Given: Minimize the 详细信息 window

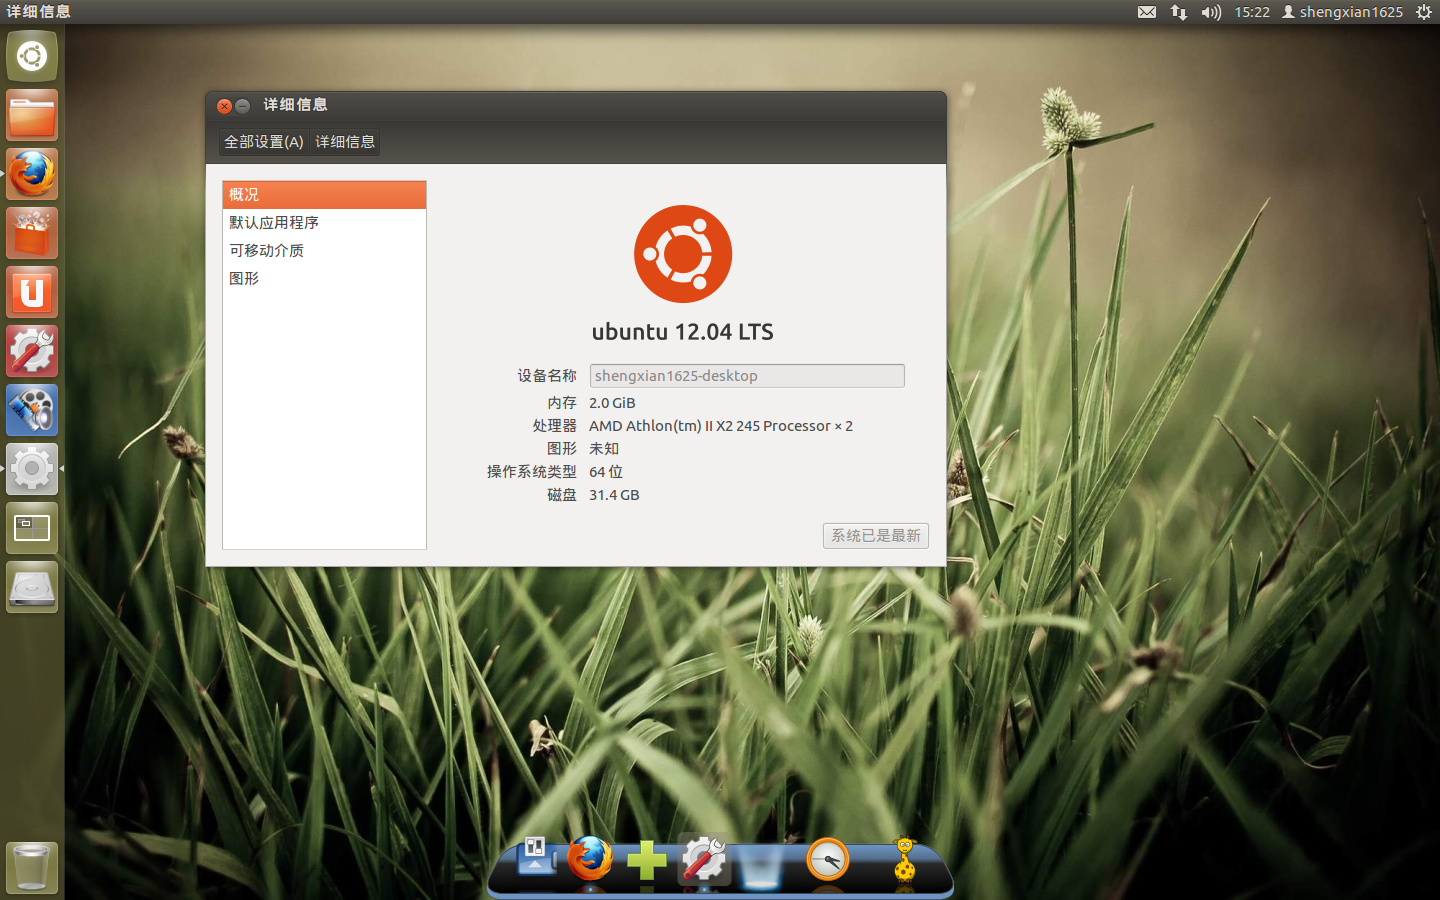Looking at the screenshot, I should 242,106.
